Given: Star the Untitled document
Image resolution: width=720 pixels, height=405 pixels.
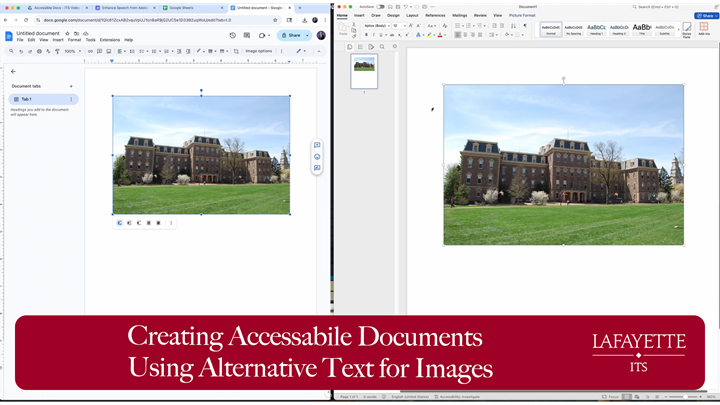Looking at the screenshot, I should 67,34.
